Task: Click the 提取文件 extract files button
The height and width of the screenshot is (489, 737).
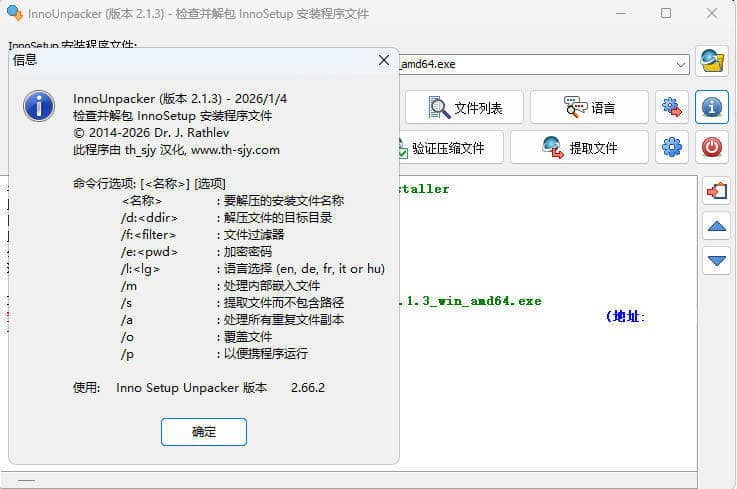Action: click(579, 148)
